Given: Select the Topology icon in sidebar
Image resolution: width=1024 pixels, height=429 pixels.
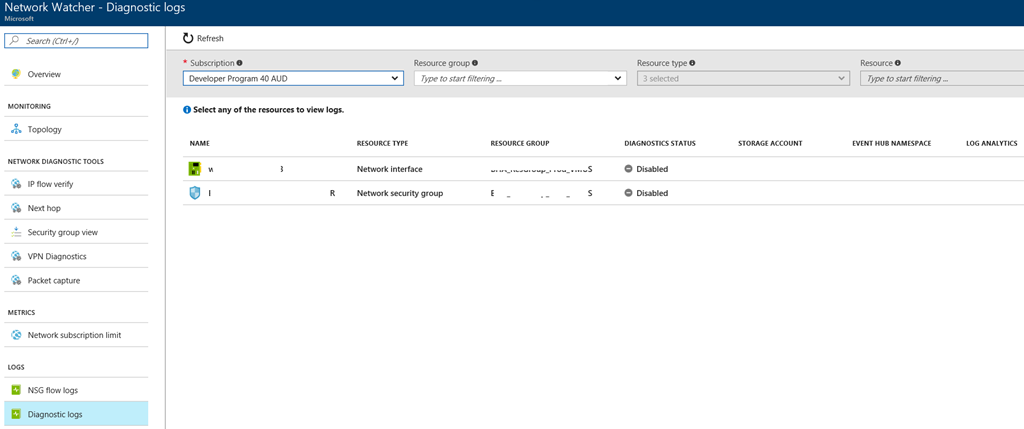Looking at the screenshot, I should click(x=16, y=129).
